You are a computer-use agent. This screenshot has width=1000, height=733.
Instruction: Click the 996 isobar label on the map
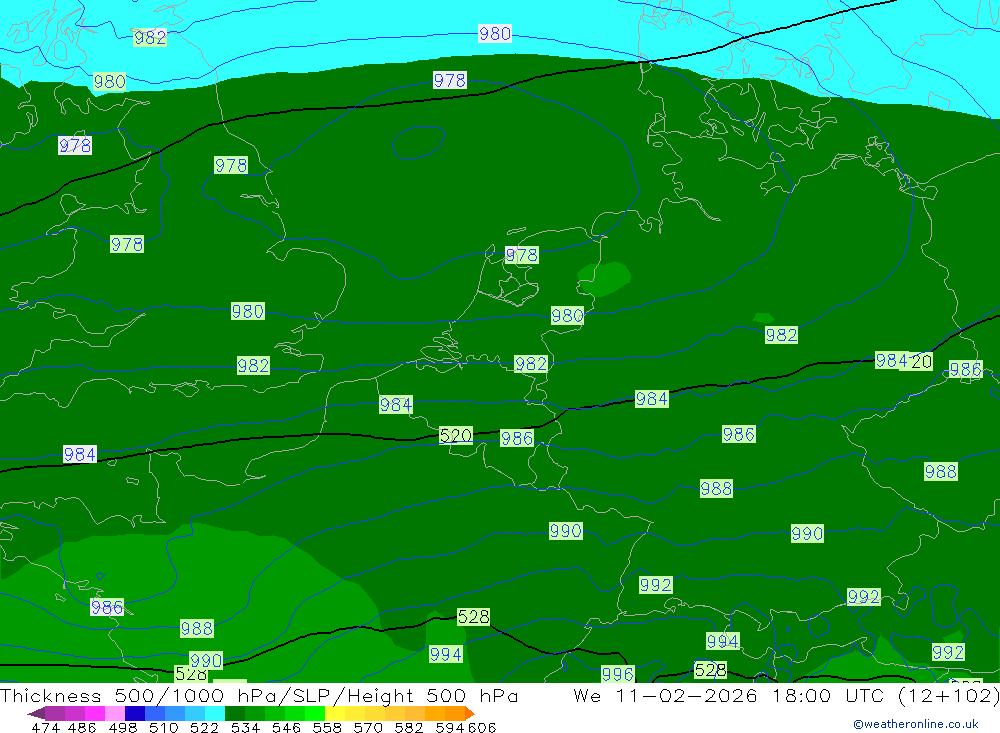coord(617,674)
